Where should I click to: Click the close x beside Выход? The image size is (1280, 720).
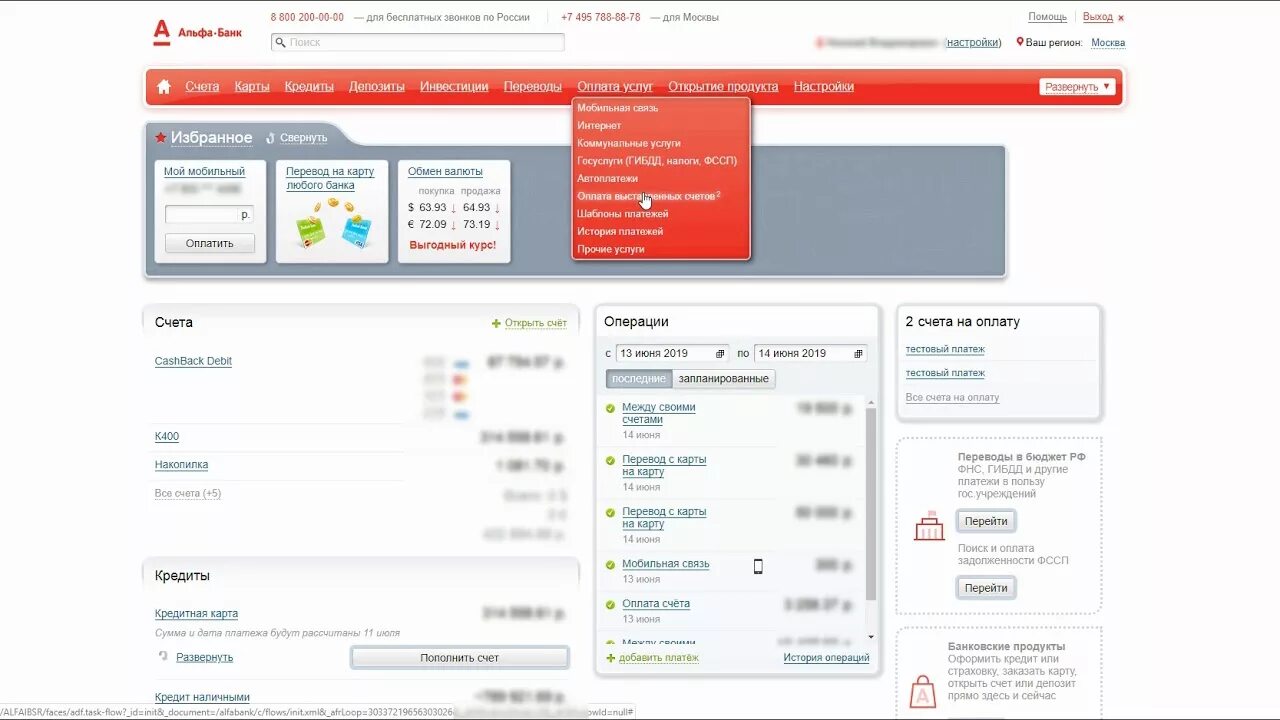[x=1121, y=18]
